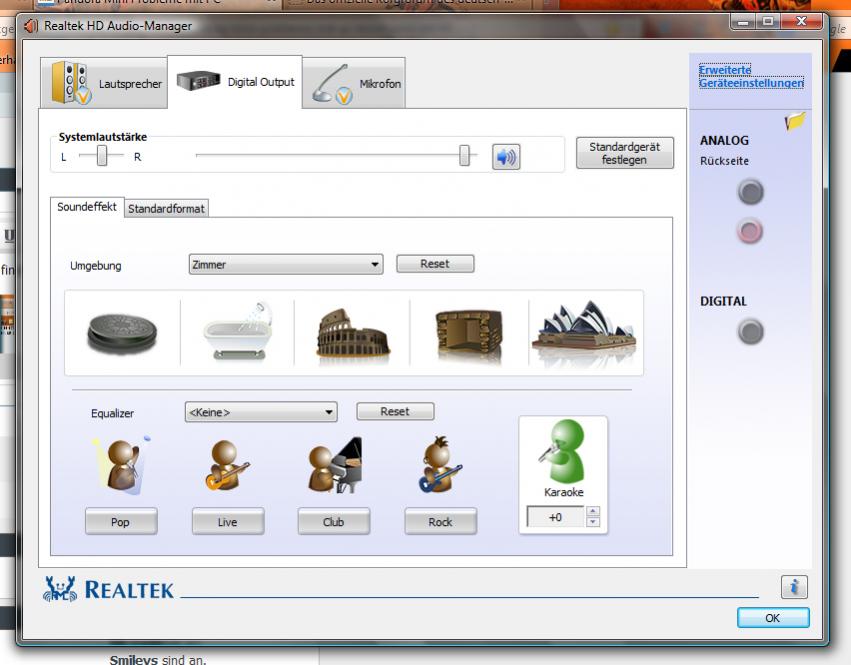Select the stone room environment icon
This screenshot has height=665, width=851.
tap(469, 334)
